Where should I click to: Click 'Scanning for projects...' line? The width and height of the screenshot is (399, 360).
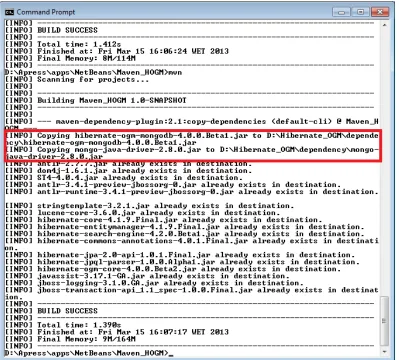(77, 79)
